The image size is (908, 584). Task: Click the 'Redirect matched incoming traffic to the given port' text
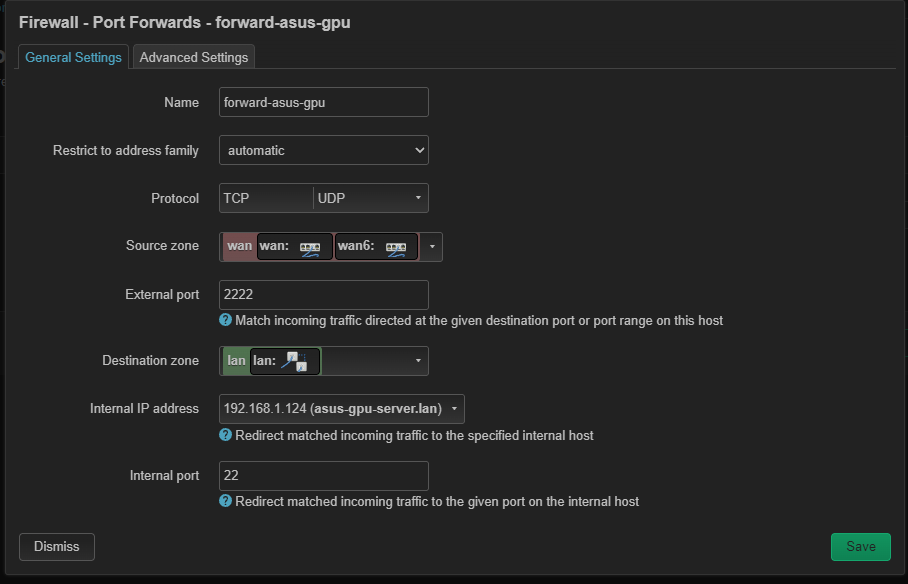click(x=437, y=501)
